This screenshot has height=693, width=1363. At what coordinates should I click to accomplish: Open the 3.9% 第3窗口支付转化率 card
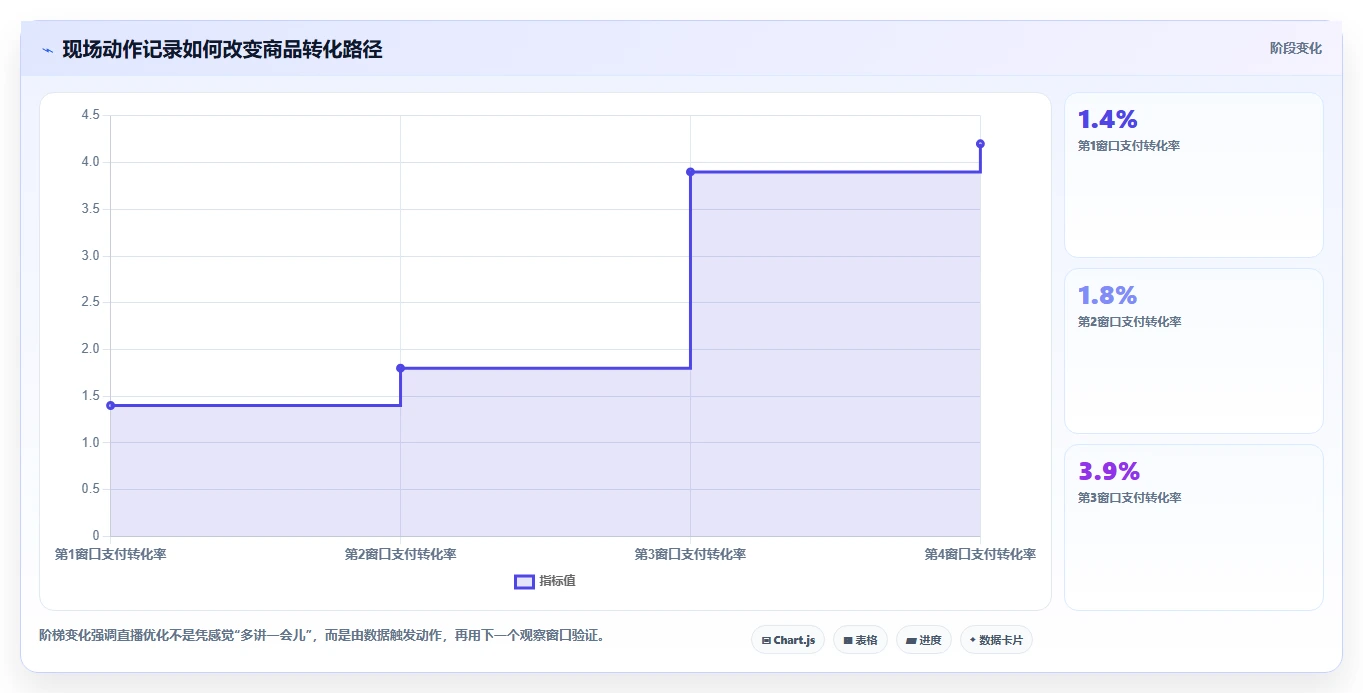1193,527
